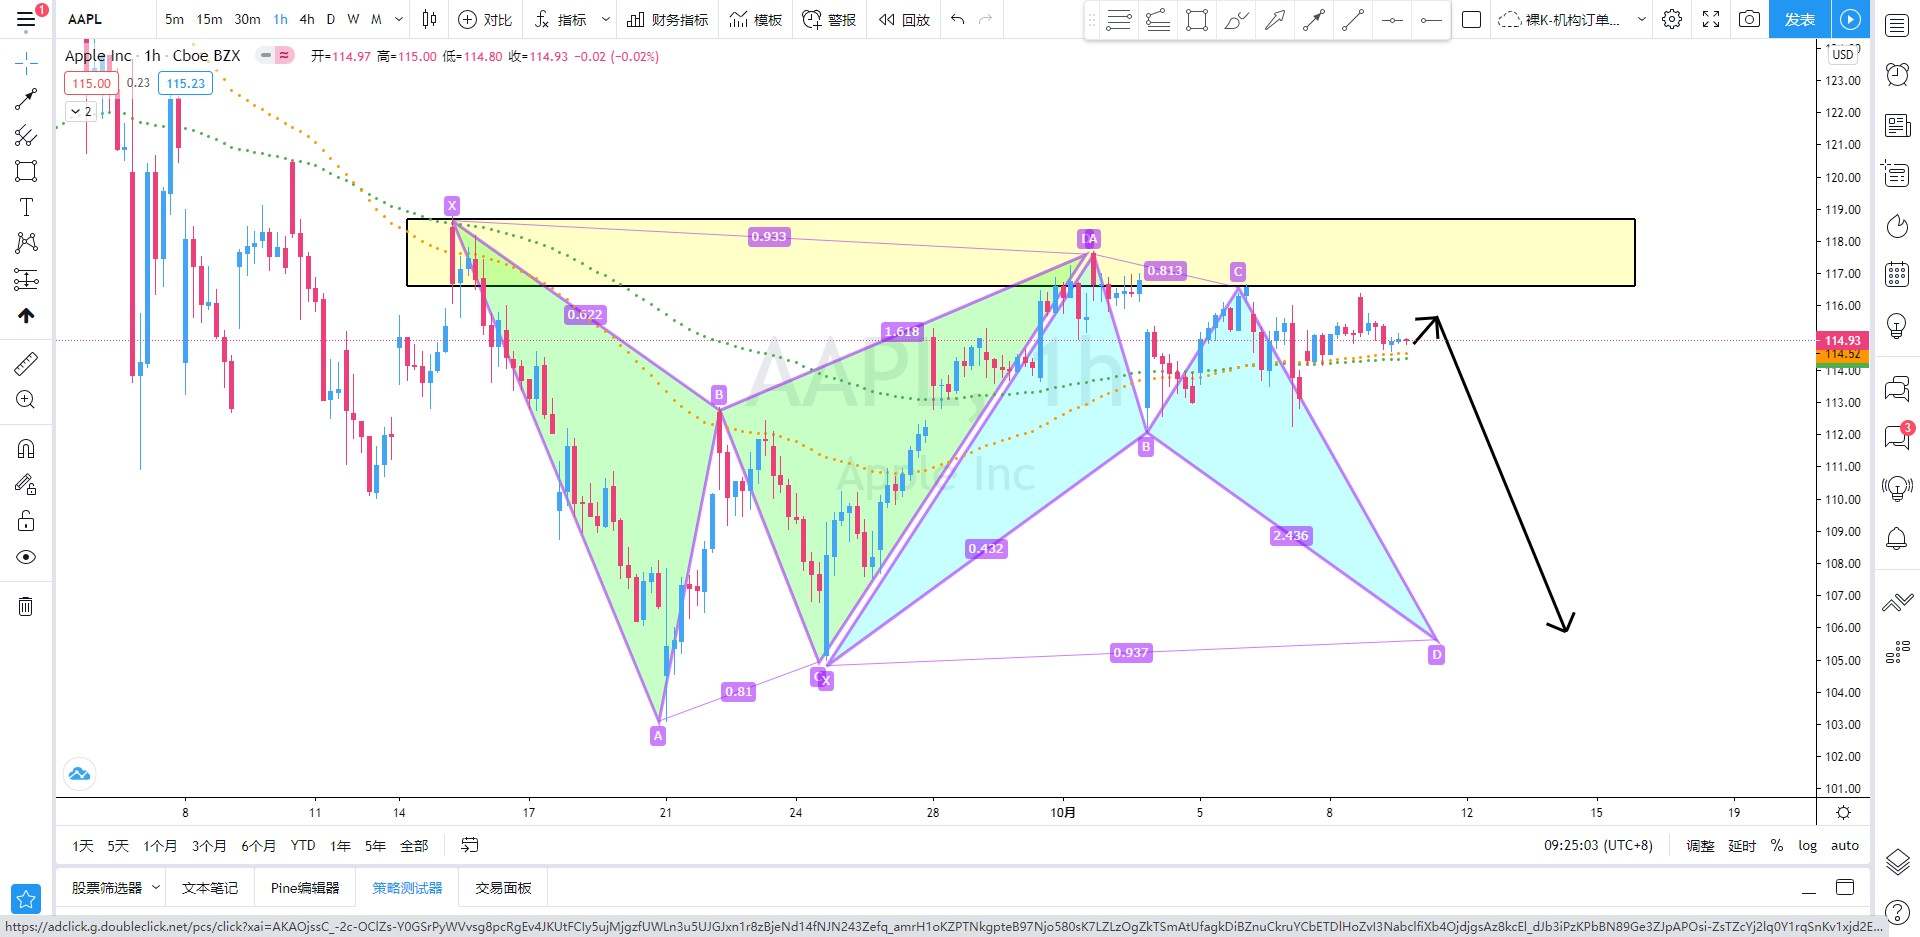Expand the 股票筛选器 dropdown arrow
This screenshot has height=937, width=1920.
point(156,887)
